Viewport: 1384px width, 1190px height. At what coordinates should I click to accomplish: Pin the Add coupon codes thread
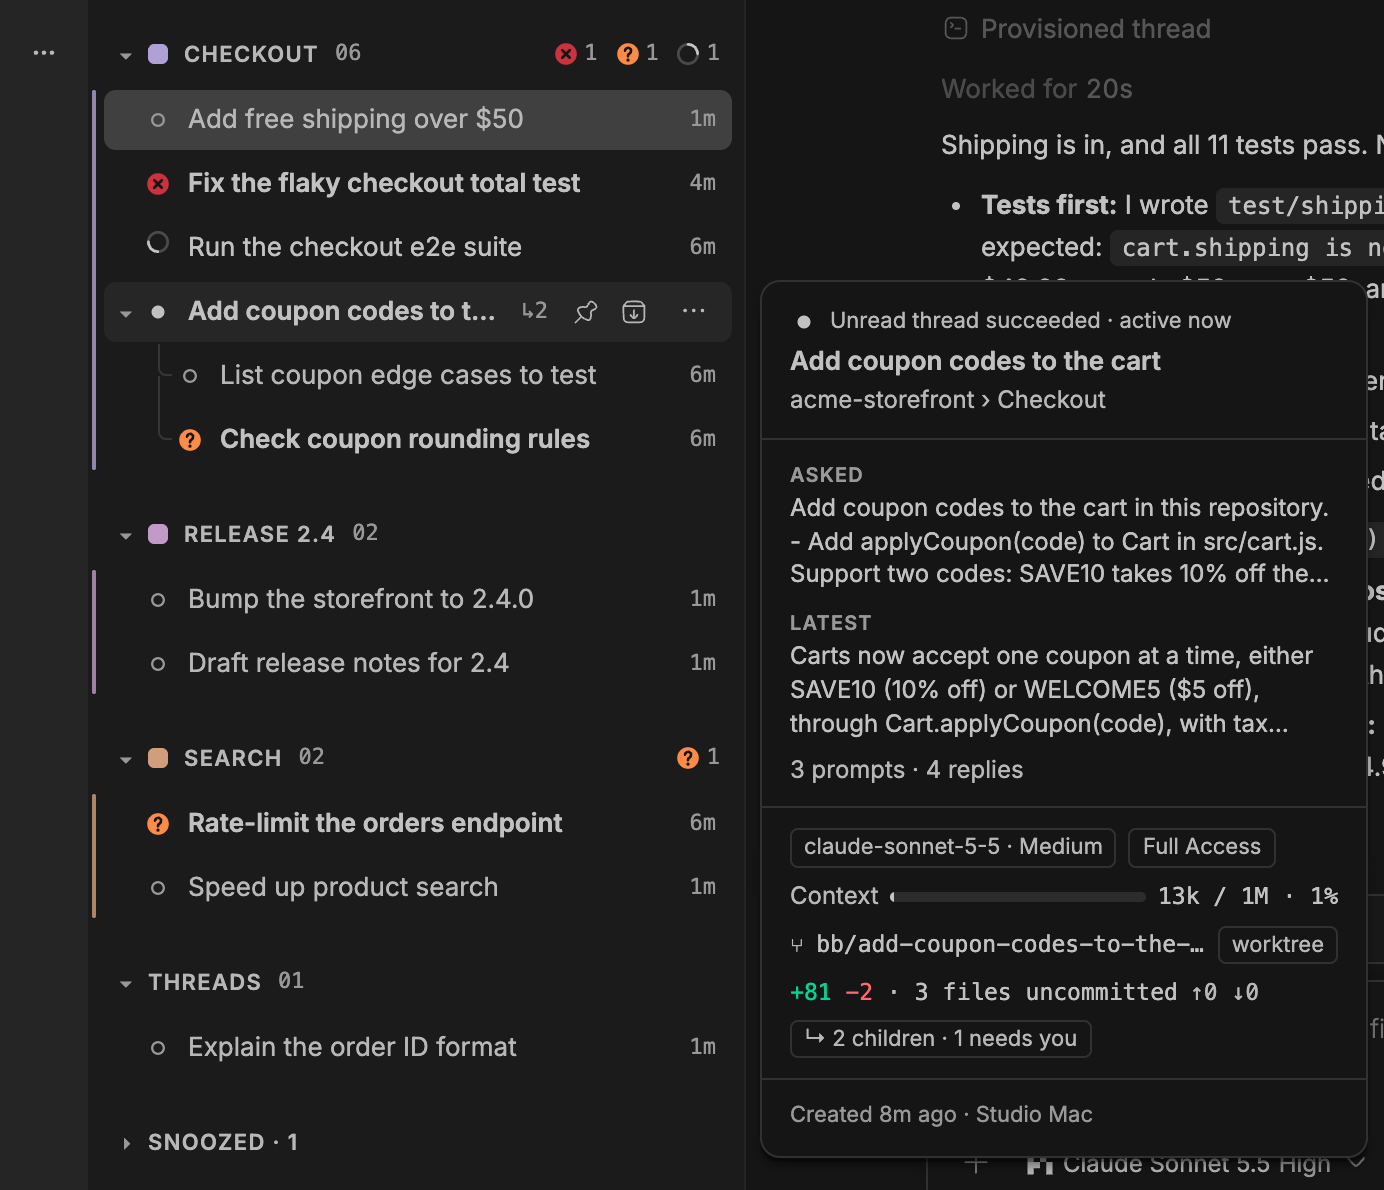point(586,312)
